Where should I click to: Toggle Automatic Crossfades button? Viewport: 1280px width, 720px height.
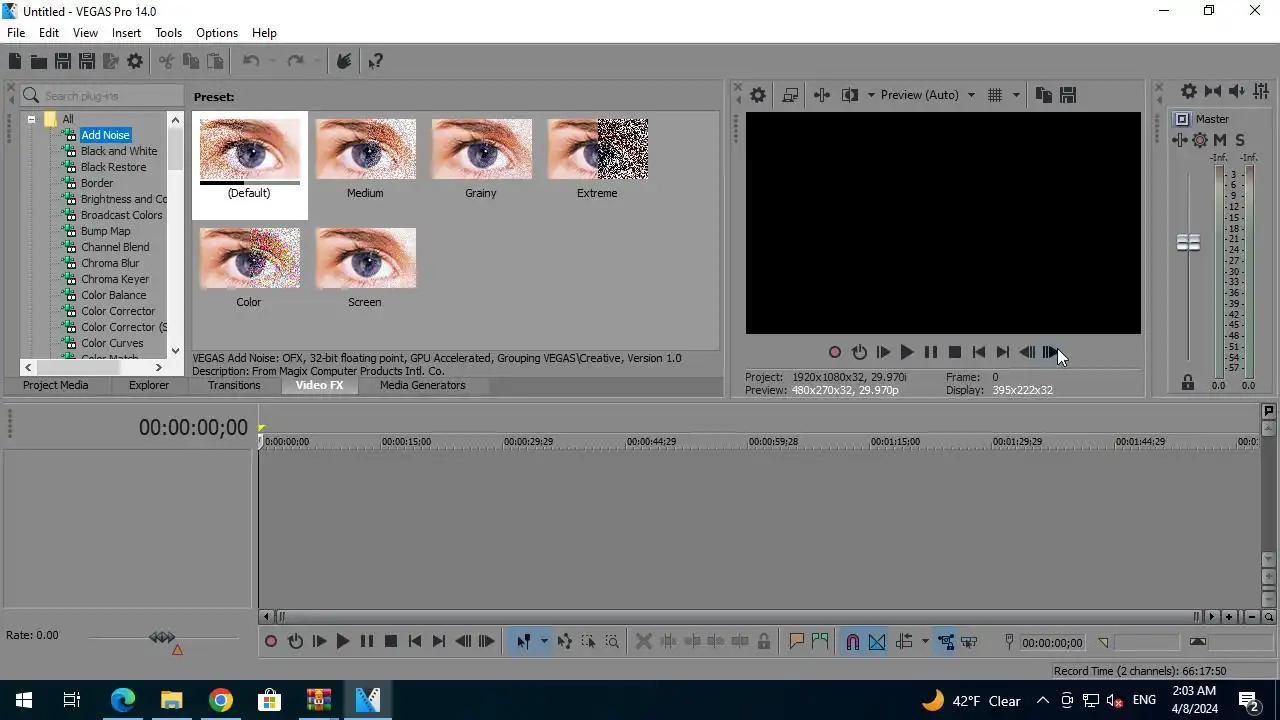click(877, 642)
